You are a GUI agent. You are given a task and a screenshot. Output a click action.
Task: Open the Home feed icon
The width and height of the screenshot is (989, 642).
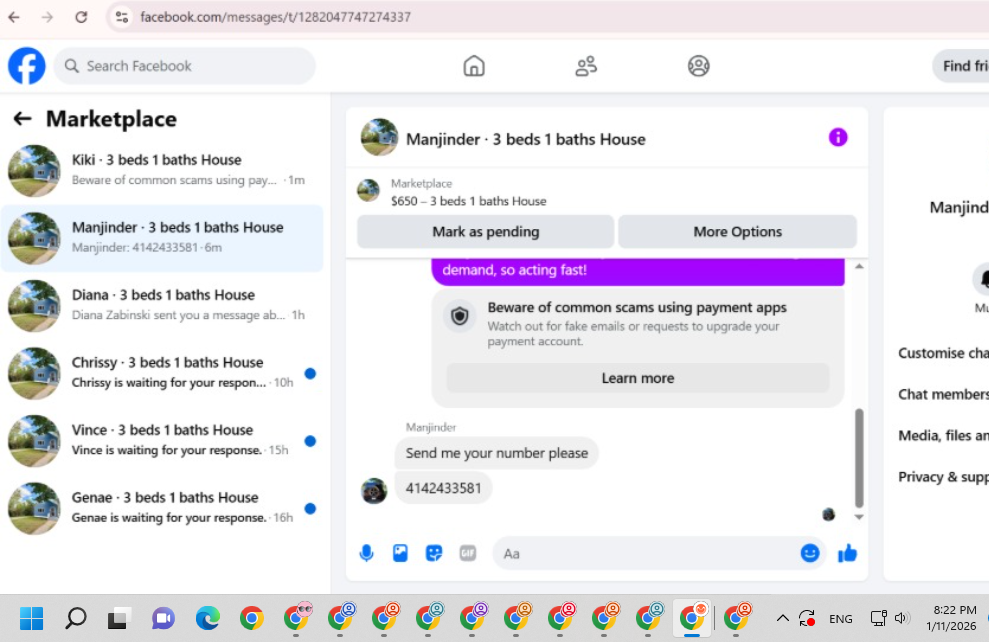pyautogui.click(x=474, y=66)
